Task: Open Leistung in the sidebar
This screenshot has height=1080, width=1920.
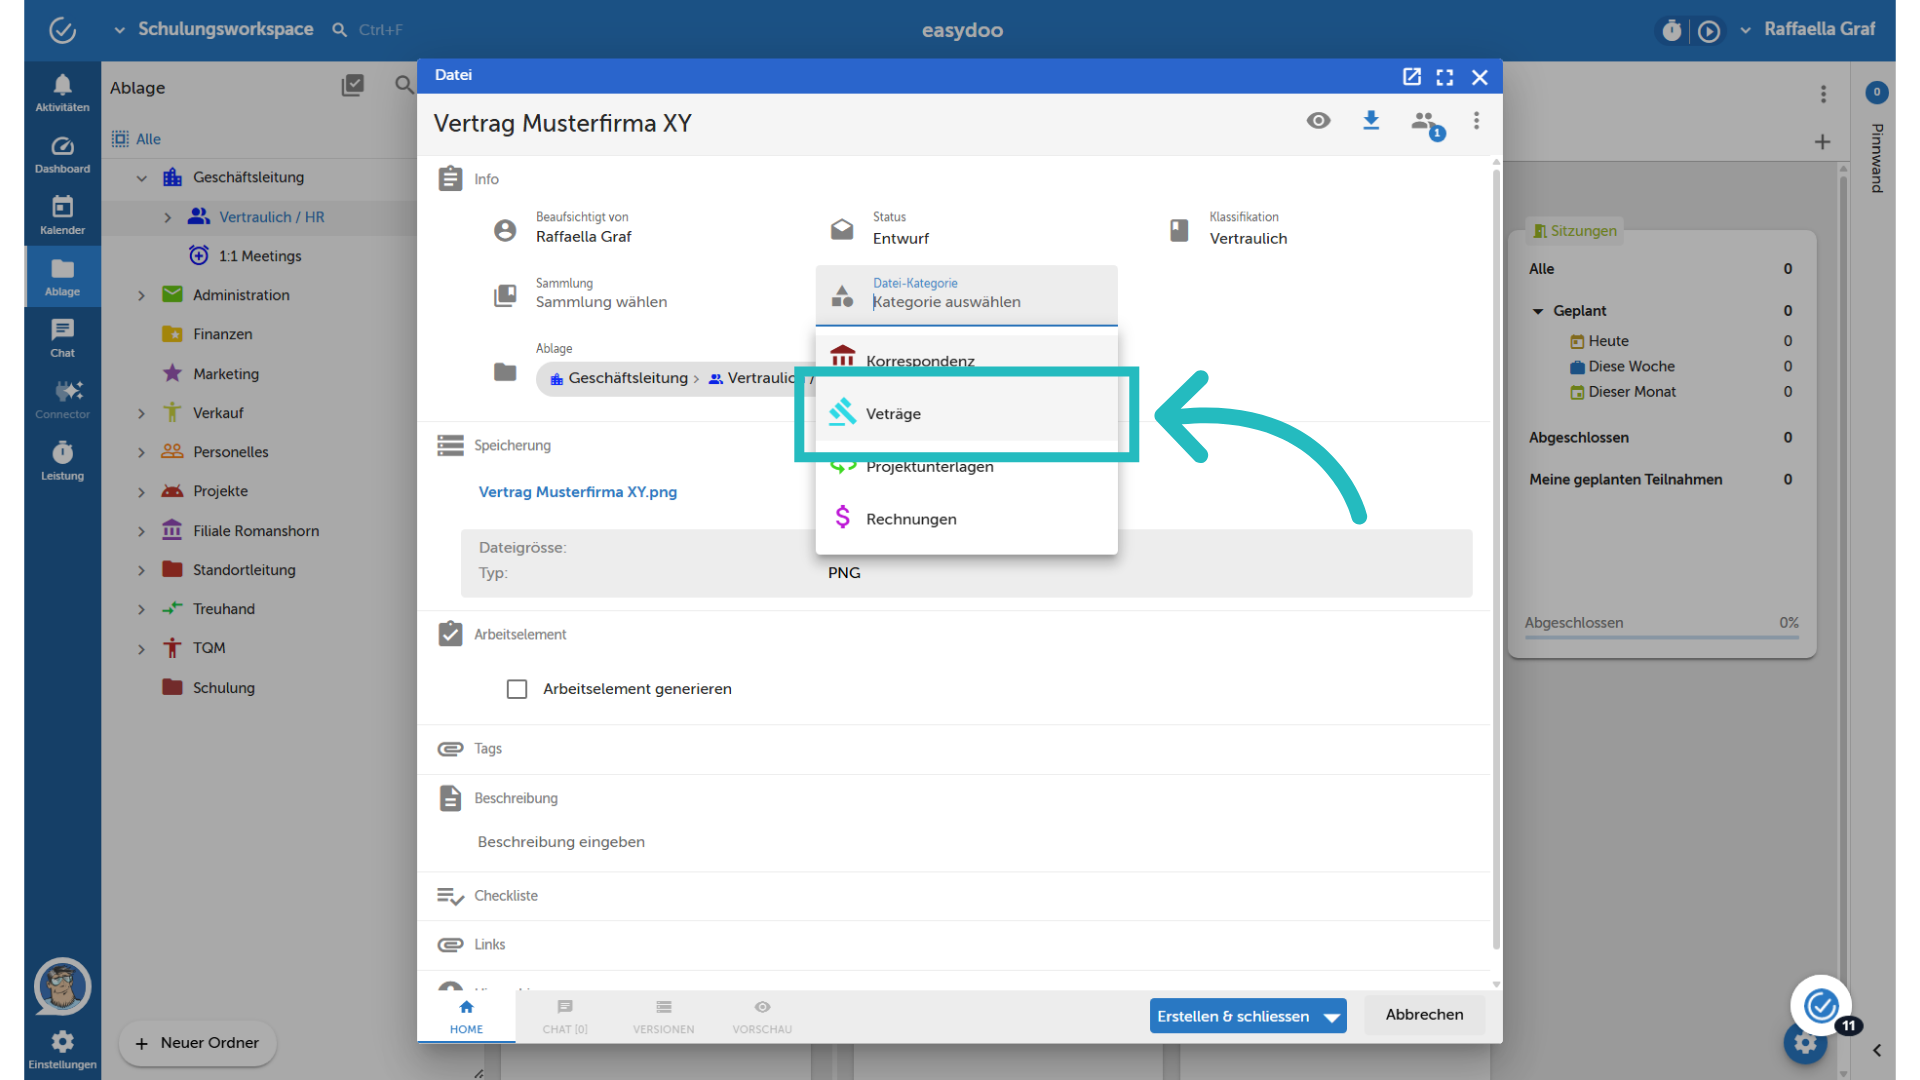Action: pos(62,461)
